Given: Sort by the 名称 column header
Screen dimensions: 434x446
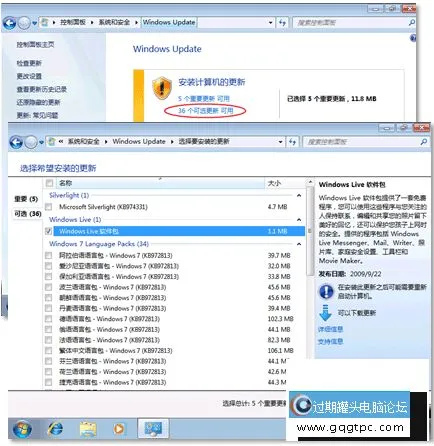Looking at the screenshot, I should pyautogui.click(x=159, y=183).
